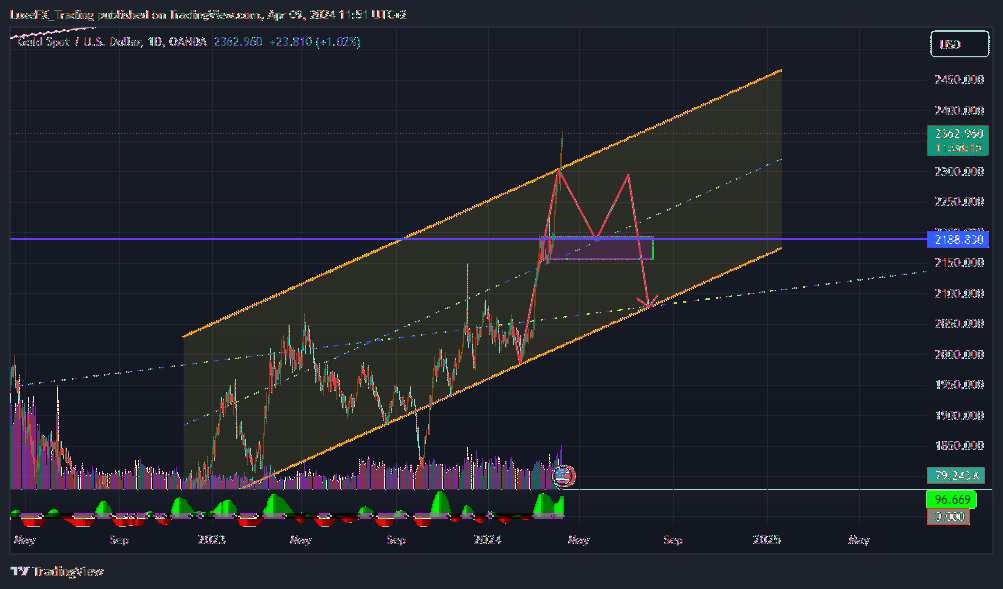Click the blue 2188.830 horizontal line label
1003x589 pixels.
point(958,239)
